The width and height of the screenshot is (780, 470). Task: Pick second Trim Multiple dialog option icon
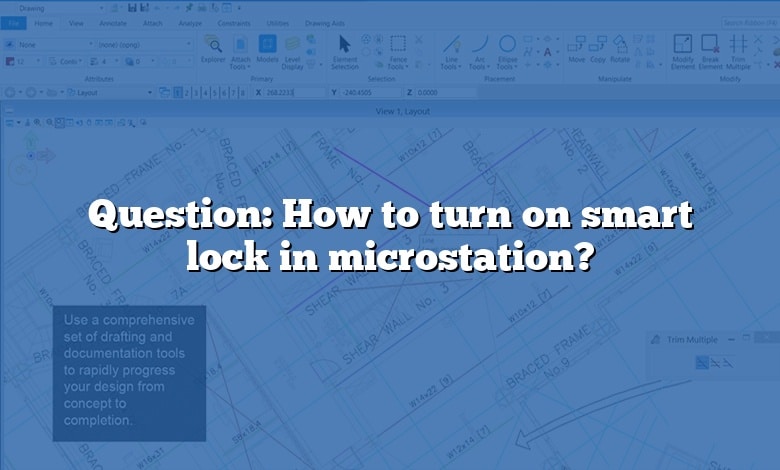click(715, 363)
